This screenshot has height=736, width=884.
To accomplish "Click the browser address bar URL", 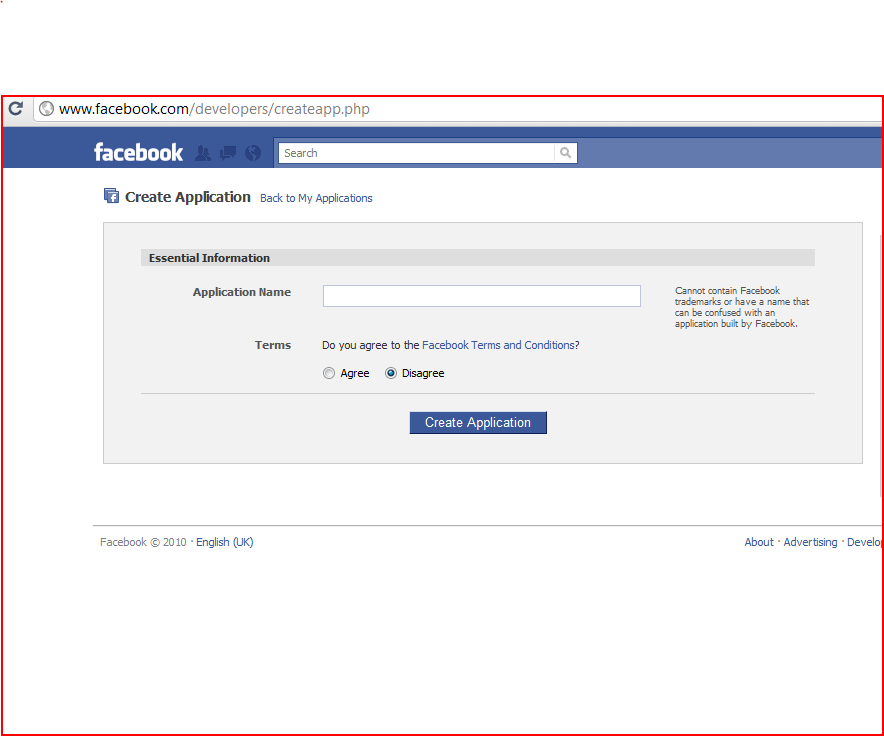I will click(x=214, y=109).
